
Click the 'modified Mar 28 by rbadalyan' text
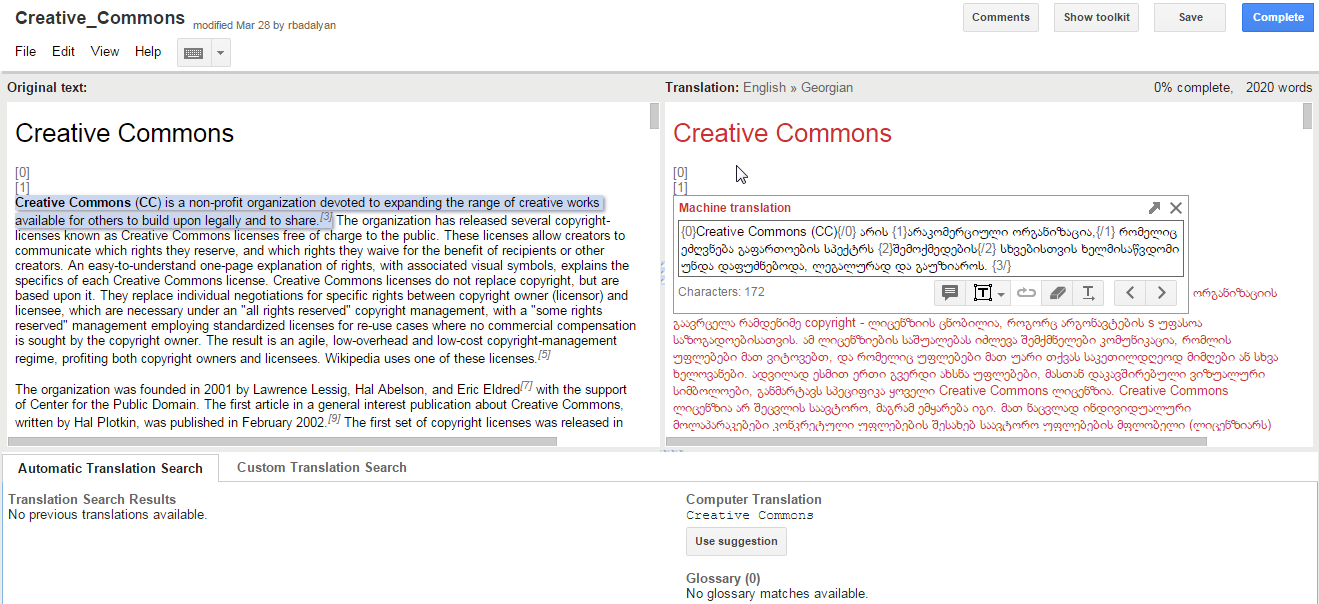pos(265,24)
